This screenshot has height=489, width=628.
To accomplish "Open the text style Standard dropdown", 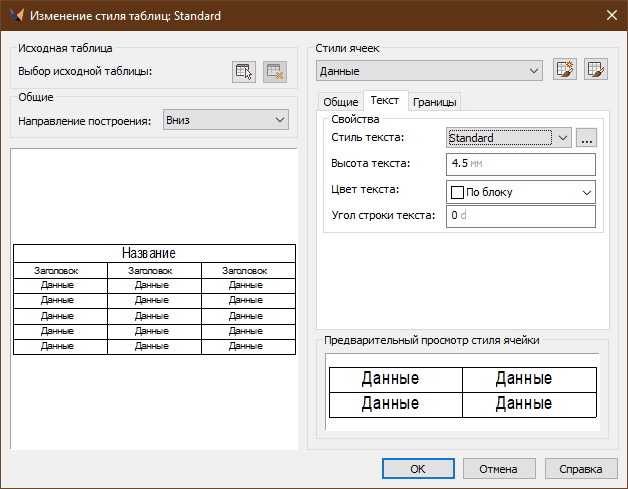I will point(508,138).
